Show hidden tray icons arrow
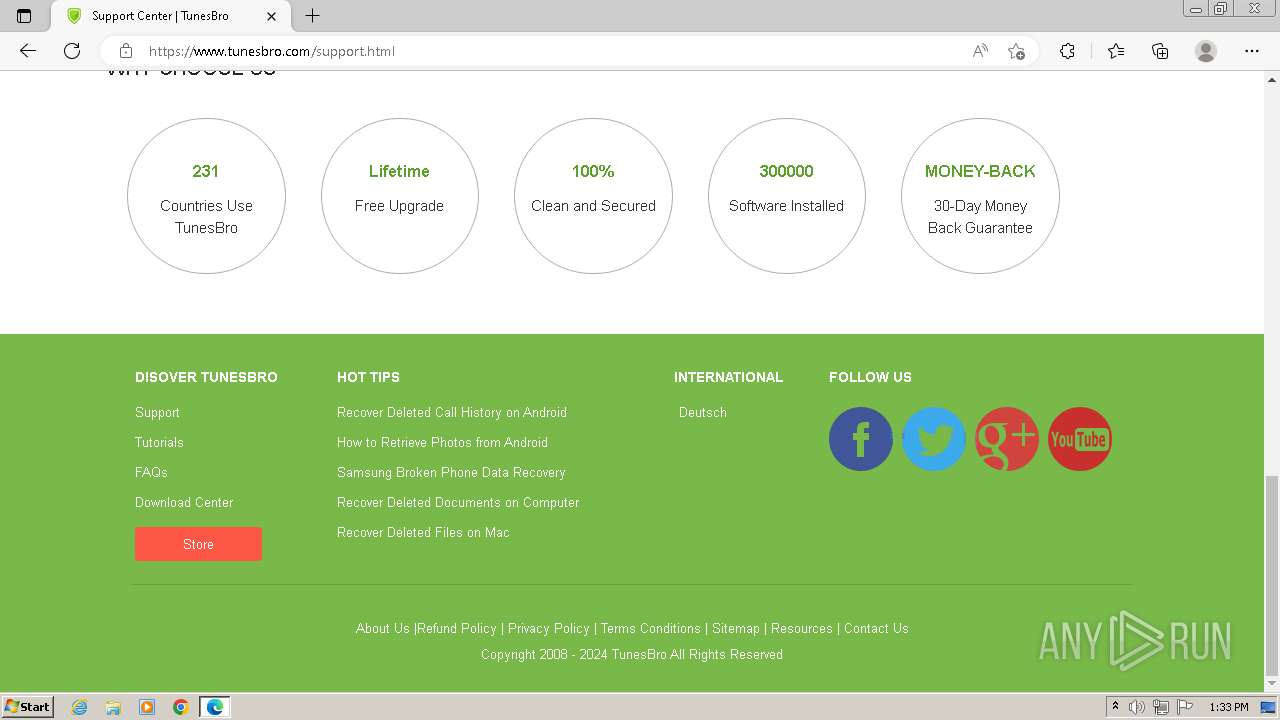This screenshot has width=1280, height=720. pyautogui.click(x=1115, y=707)
